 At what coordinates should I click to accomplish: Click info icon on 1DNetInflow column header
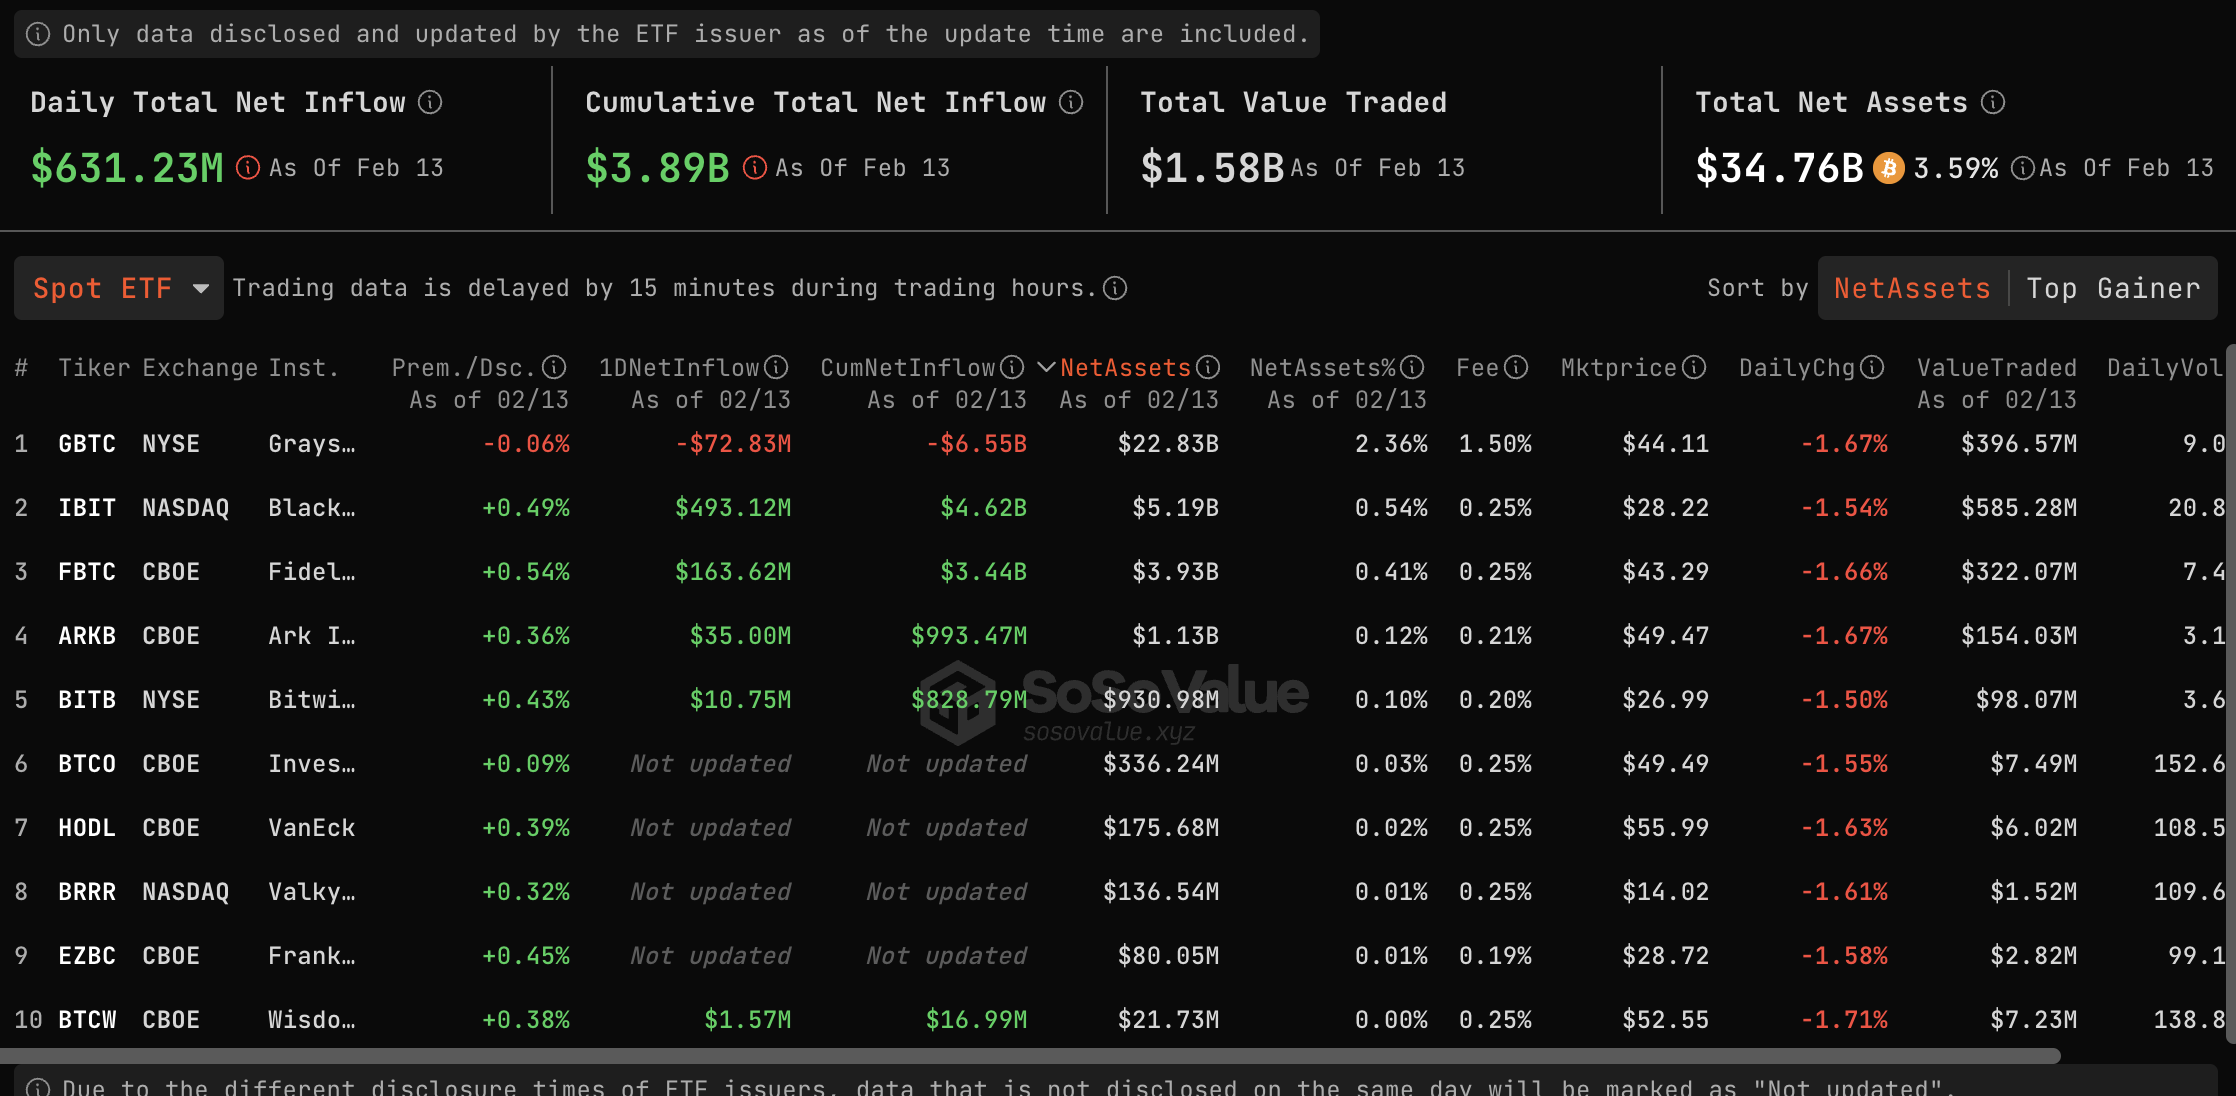click(776, 367)
